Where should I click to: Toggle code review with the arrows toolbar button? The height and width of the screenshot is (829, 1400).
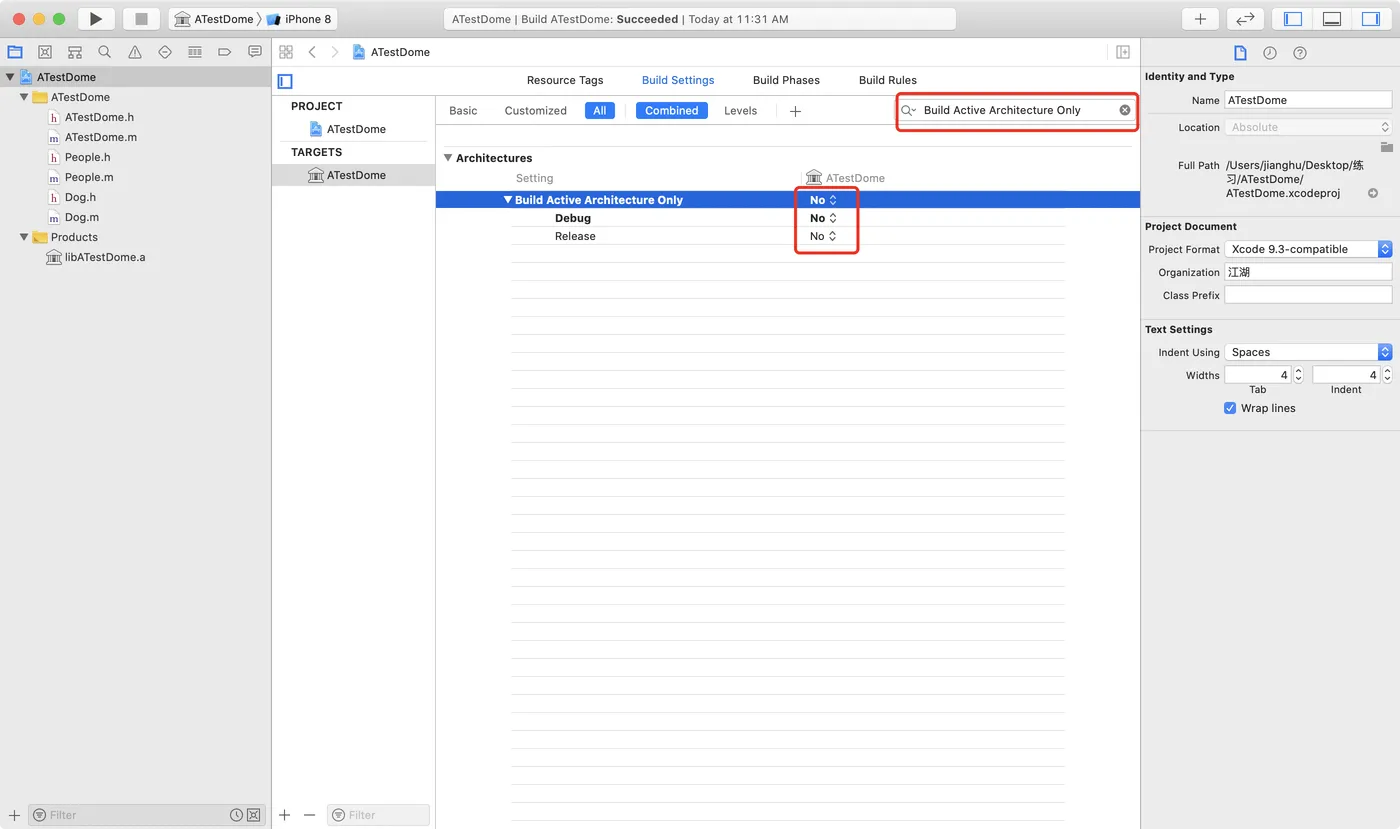coord(1245,19)
